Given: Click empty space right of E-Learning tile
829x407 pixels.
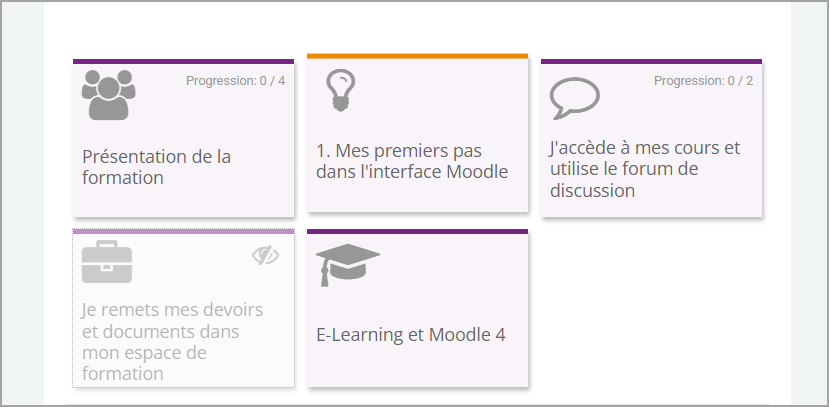Looking at the screenshot, I should [x=651, y=309].
